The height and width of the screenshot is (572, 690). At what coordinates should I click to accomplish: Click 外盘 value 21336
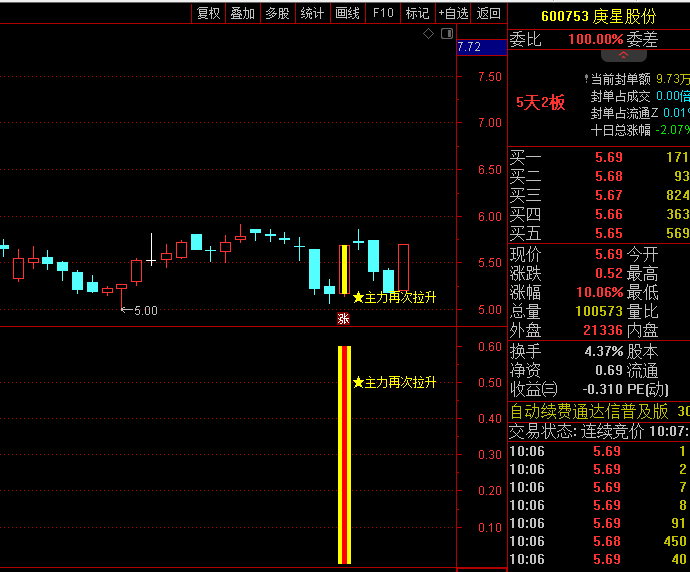603,330
